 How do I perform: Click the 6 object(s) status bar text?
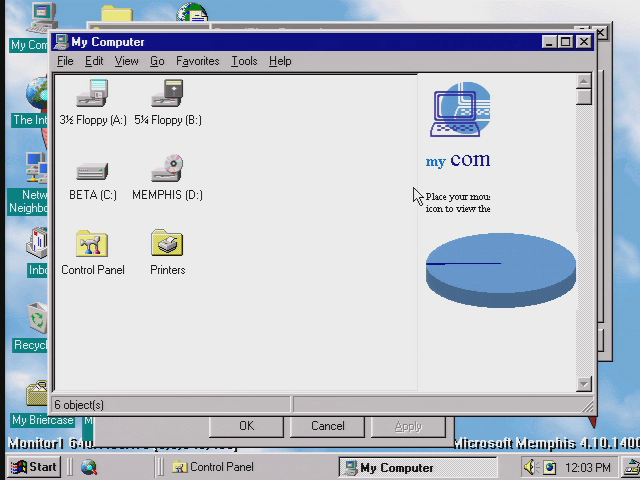(79, 405)
